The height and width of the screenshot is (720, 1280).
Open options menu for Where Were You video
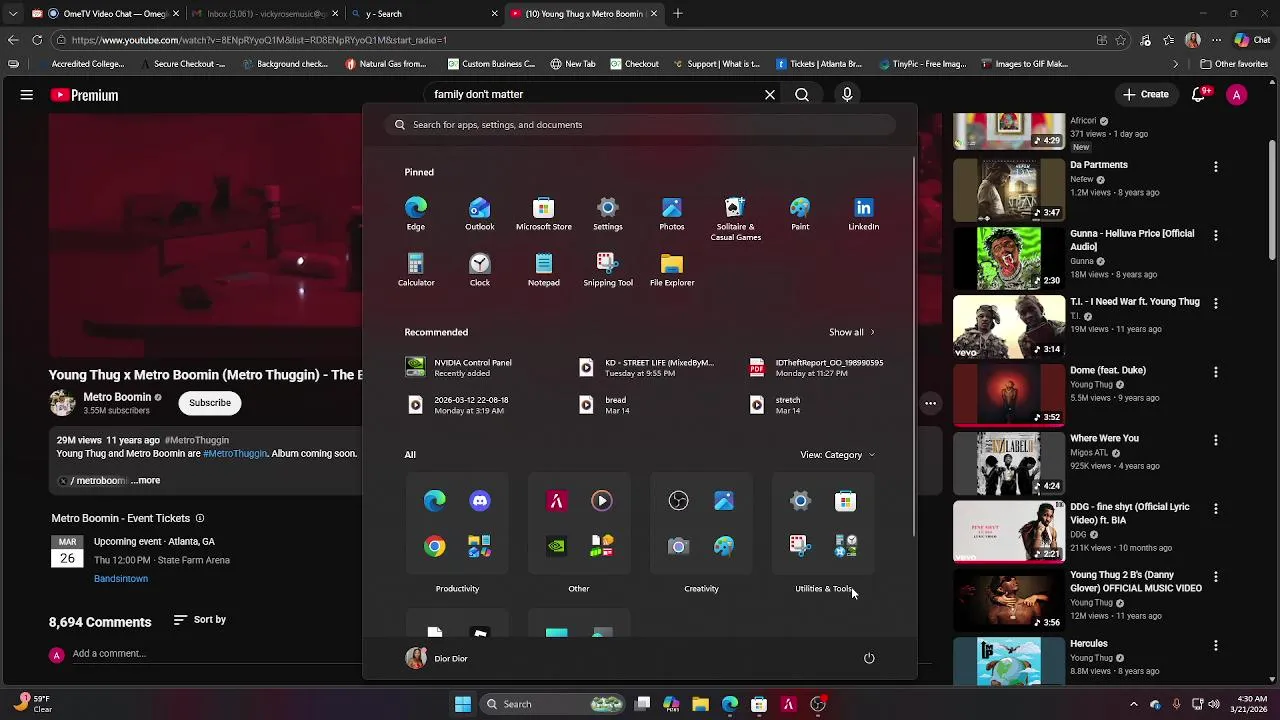click(1216, 440)
